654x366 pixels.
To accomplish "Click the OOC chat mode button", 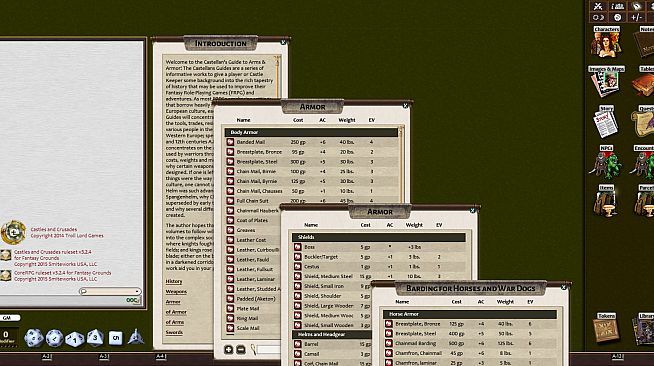I will (133, 300).
